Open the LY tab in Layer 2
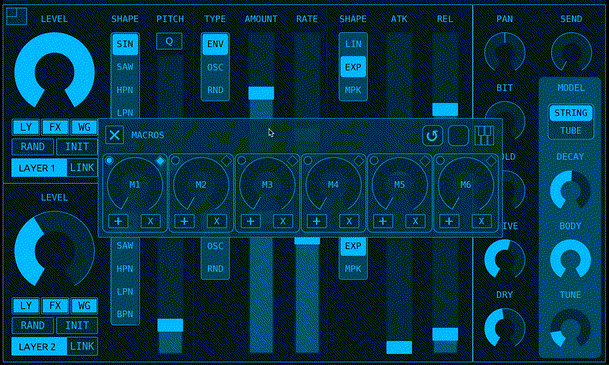This screenshot has height=365, width=609. [x=26, y=306]
